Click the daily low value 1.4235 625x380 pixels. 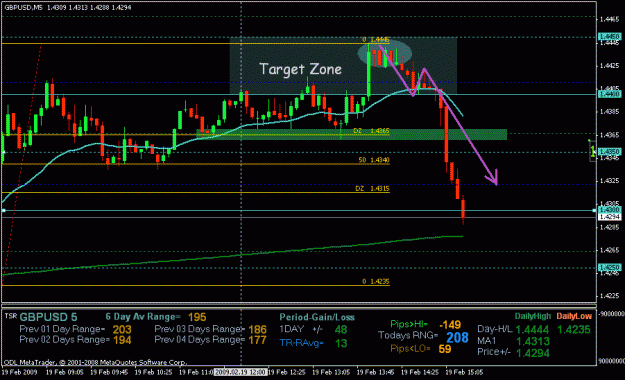574,330
